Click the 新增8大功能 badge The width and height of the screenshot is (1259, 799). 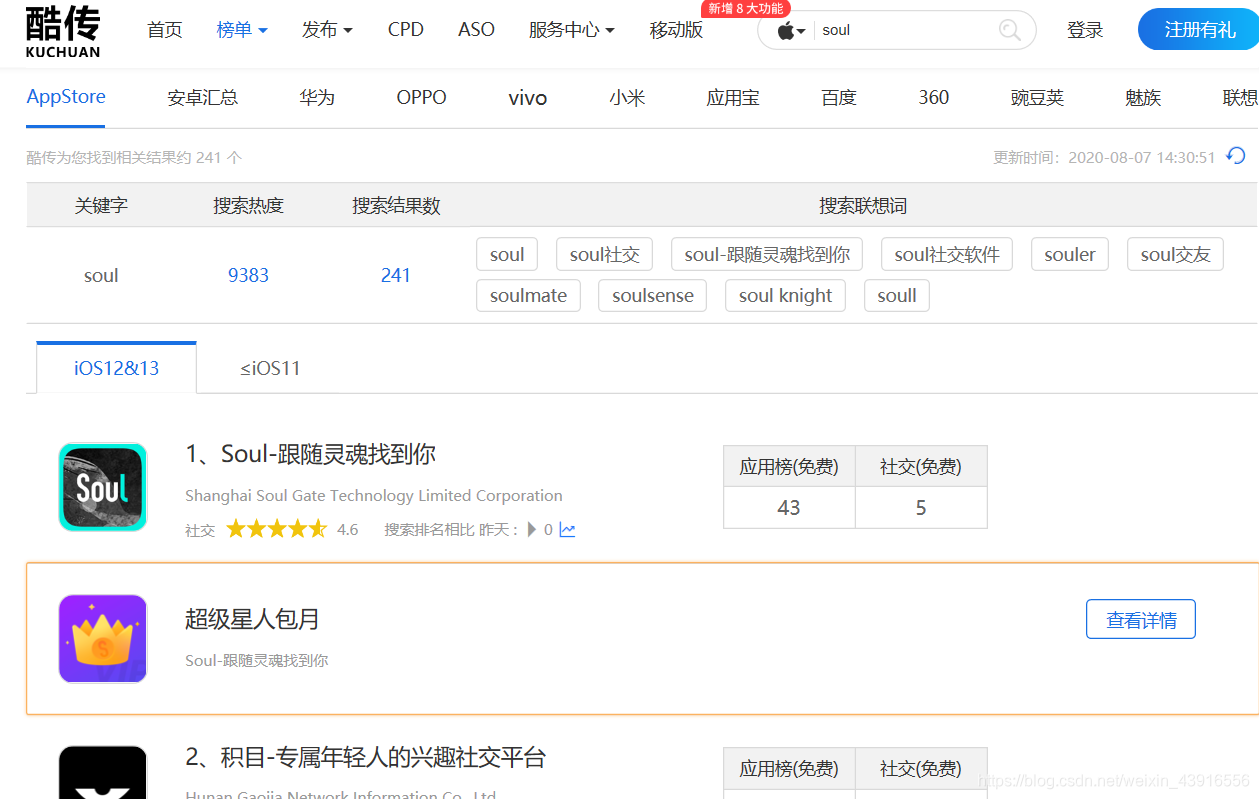[745, 9]
